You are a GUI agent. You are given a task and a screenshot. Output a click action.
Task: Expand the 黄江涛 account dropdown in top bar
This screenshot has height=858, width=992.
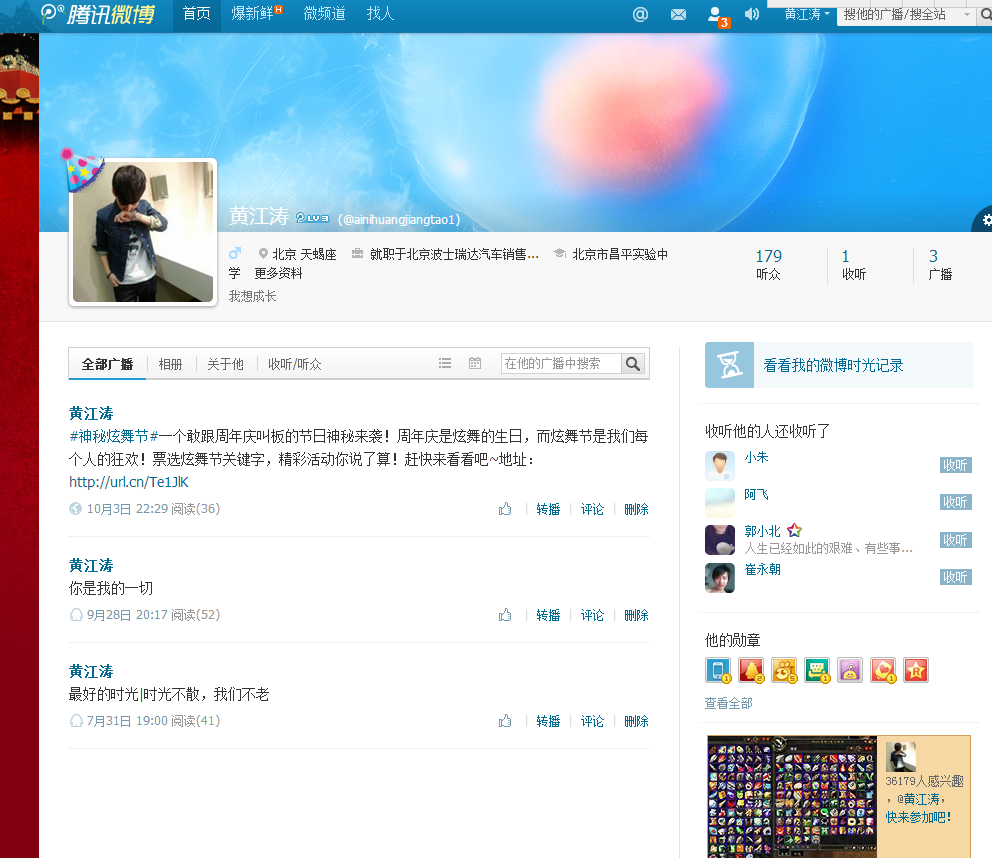tap(807, 14)
